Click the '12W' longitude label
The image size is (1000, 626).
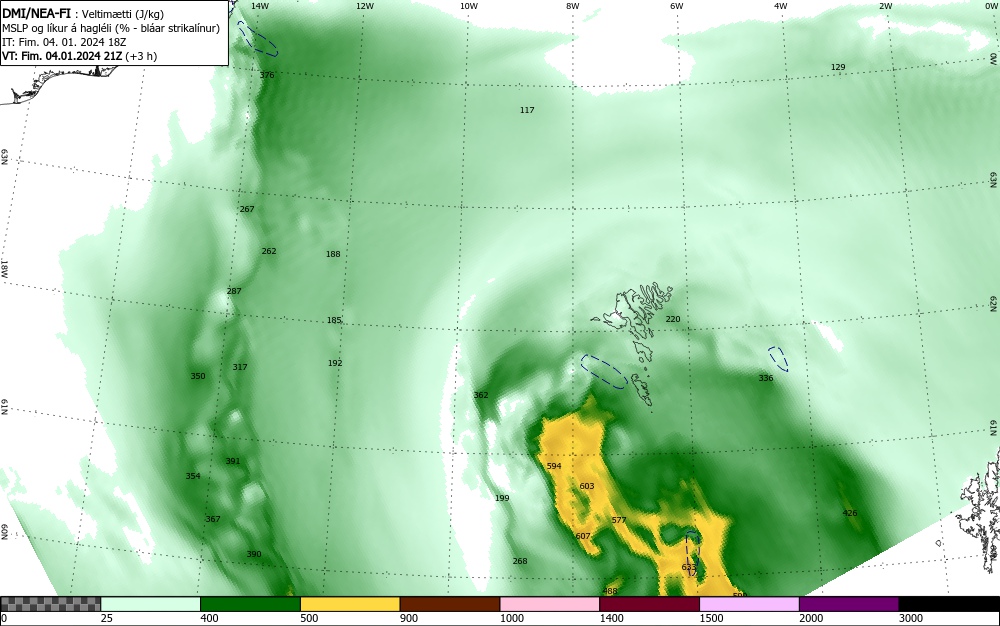tap(364, 6)
